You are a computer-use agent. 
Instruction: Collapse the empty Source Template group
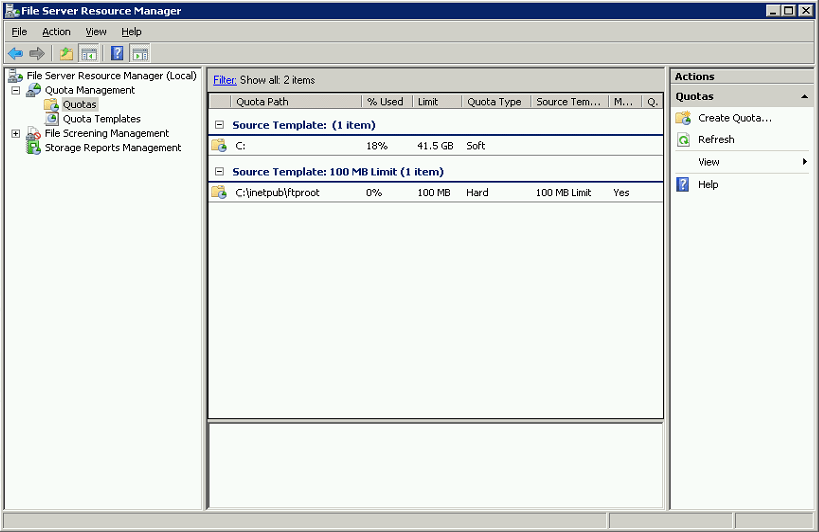[x=219, y=125]
